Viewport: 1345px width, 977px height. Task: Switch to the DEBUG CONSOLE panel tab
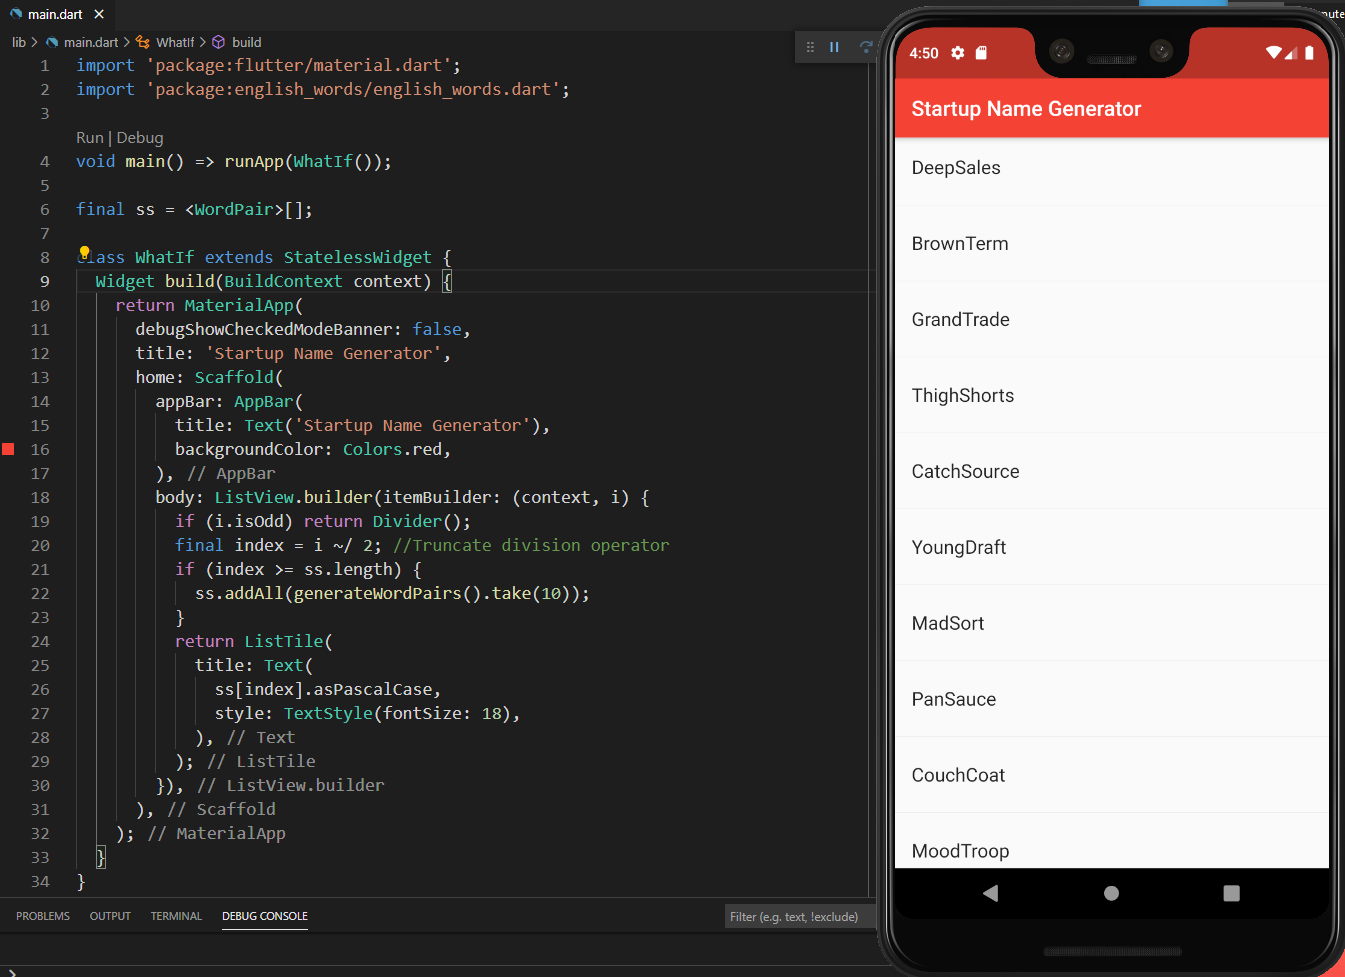pyautogui.click(x=265, y=916)
